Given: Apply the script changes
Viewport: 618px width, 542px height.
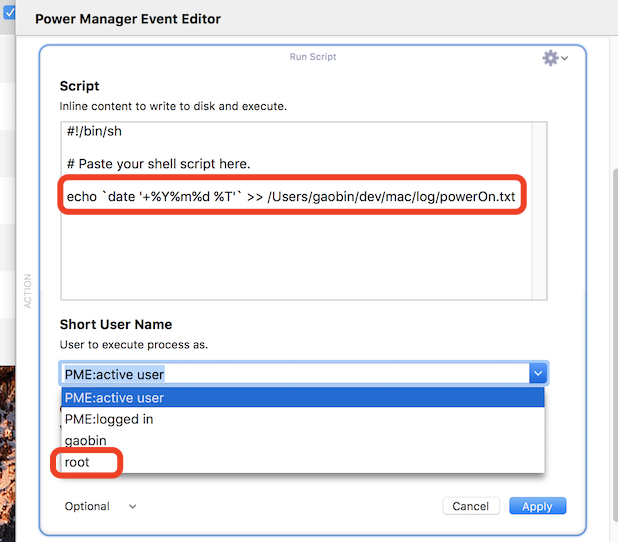Looking at the screenshot, I should tap(537, 506).
